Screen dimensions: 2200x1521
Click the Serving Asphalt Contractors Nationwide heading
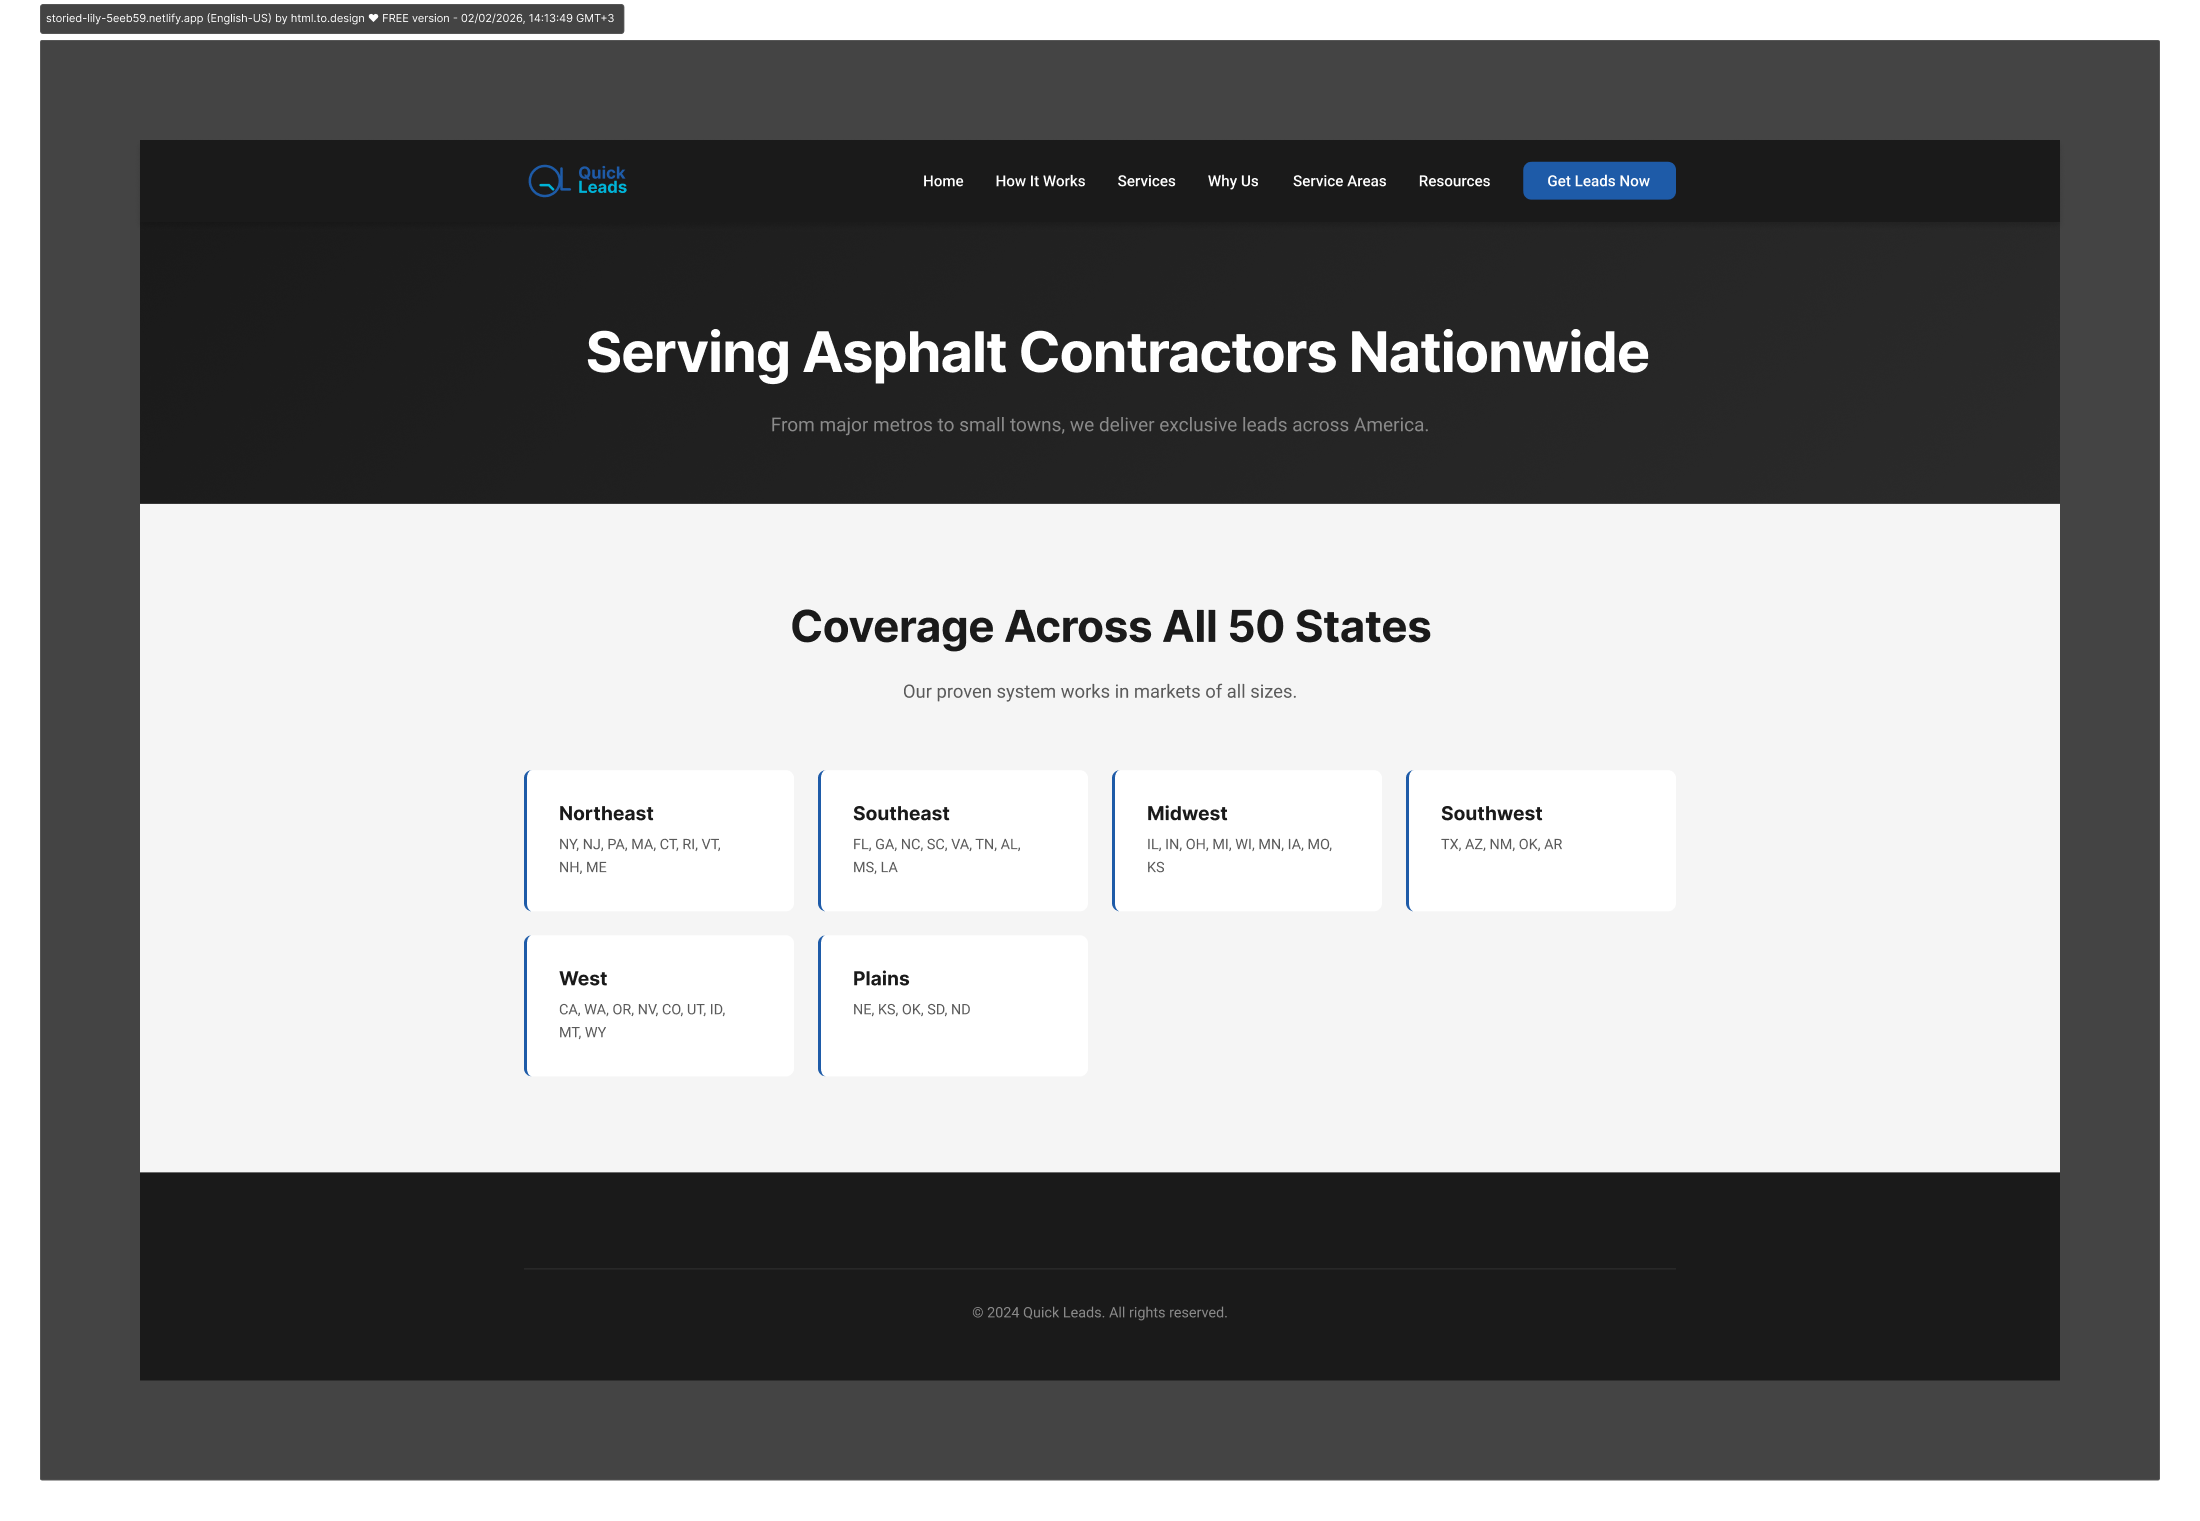click(1116, 353)
